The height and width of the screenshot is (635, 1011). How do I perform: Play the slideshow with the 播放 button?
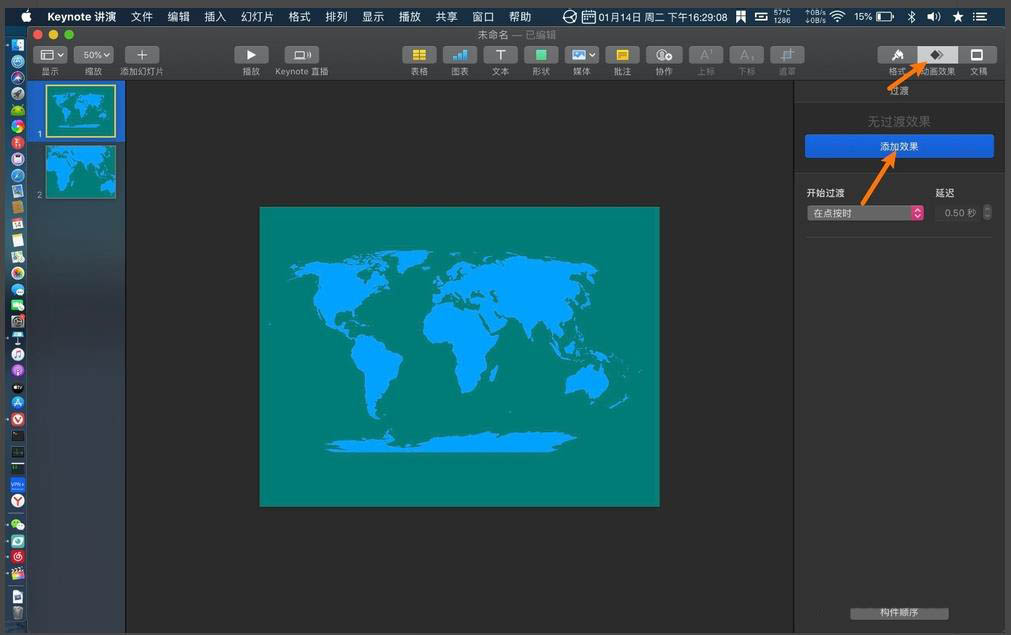point(251,55)
